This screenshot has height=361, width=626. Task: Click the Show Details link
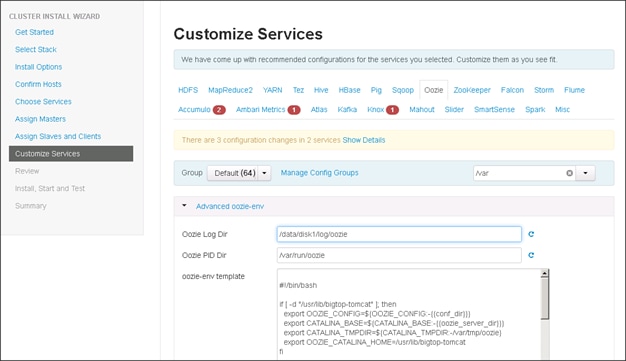click(364, 140)
